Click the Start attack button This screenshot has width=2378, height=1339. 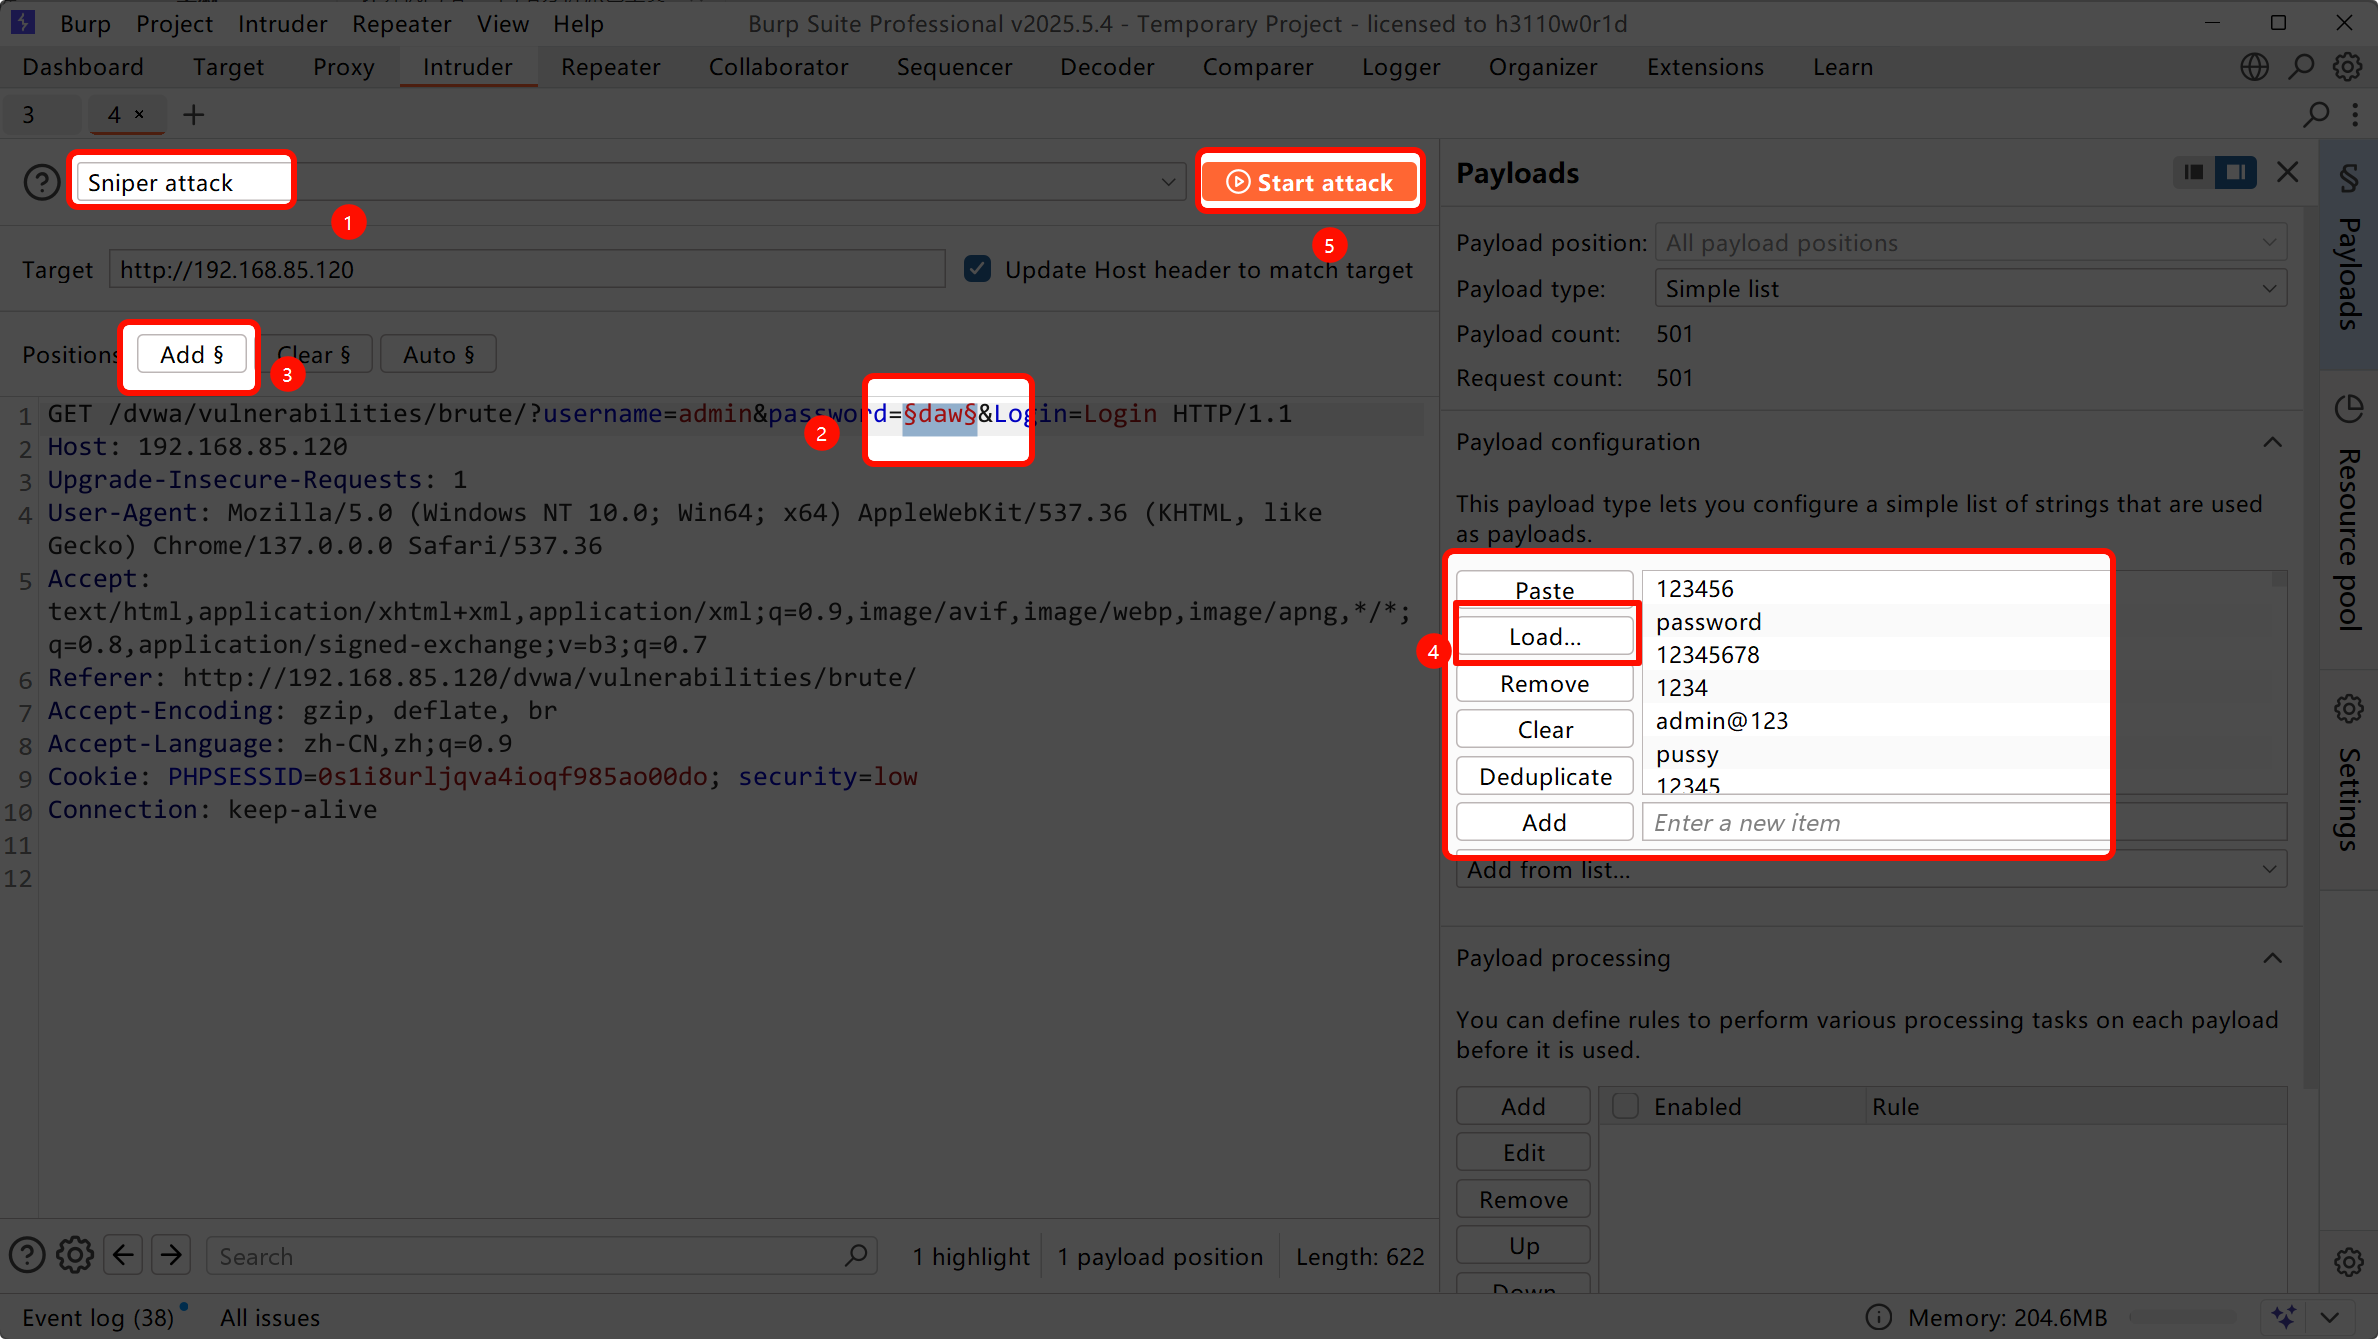[1309, 182]
